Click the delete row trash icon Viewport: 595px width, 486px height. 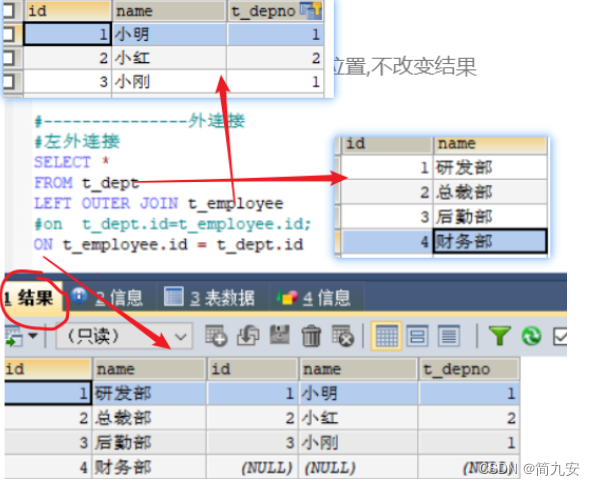311,336
